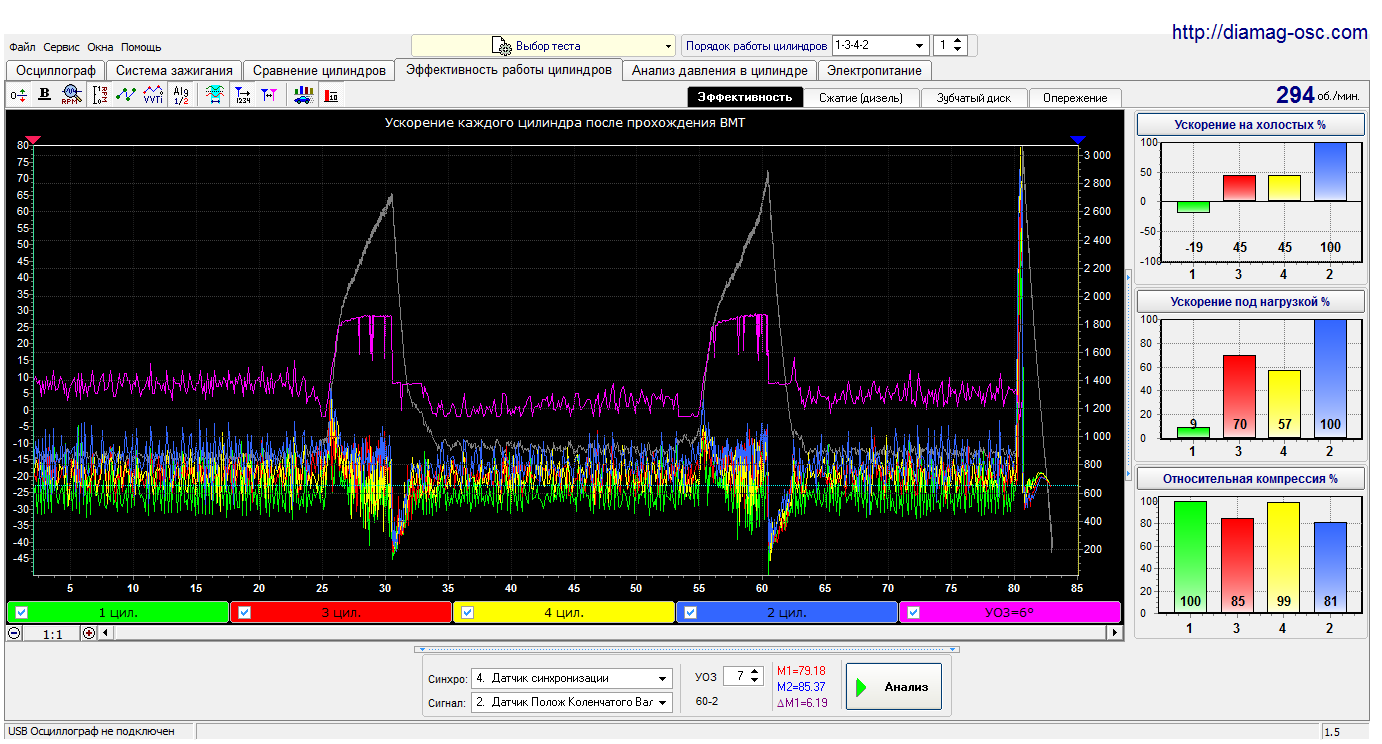Select the green zigzag line graph icon
Image resolution: width=1382 pixels, height=744 pixels.
[x=126, y=95]
